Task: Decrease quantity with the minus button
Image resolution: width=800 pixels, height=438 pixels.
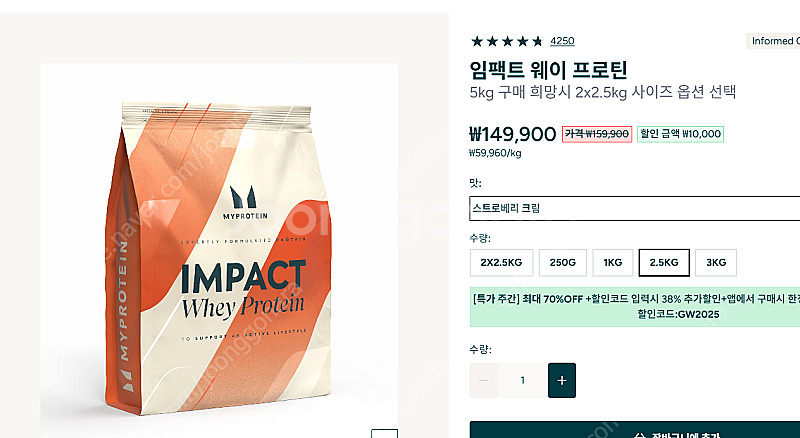Action: pos(484,380)
